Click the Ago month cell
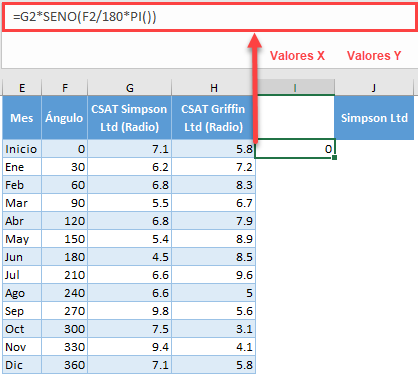 22,293
